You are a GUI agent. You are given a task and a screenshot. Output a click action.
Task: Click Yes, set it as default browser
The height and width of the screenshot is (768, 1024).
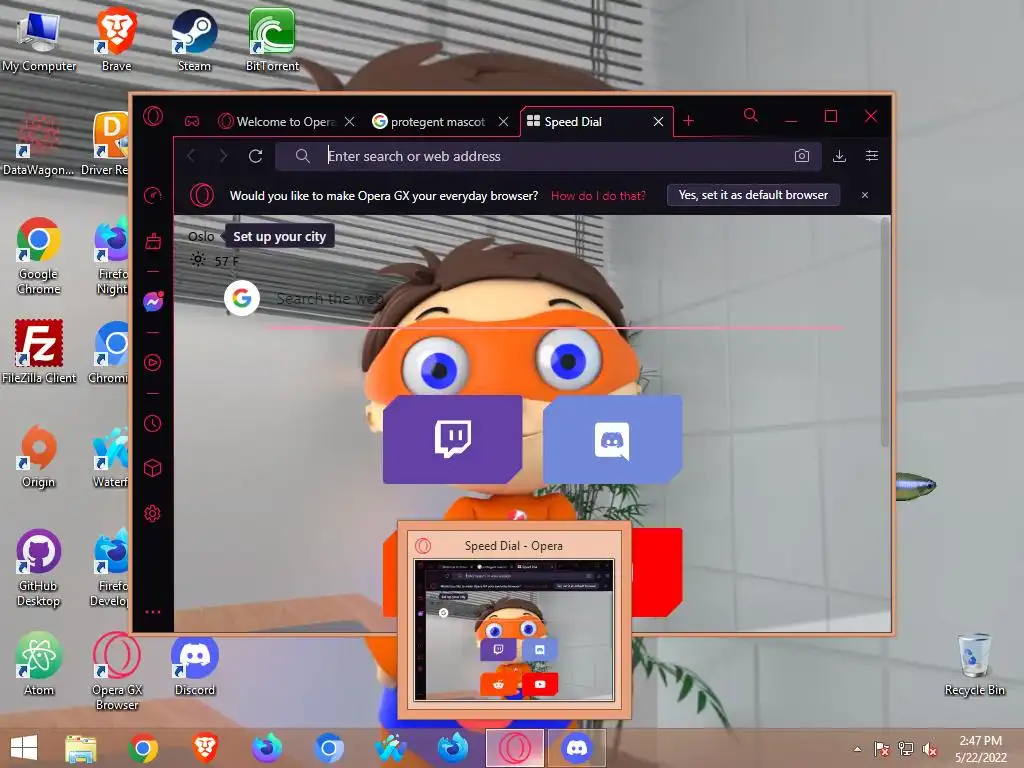753,195
